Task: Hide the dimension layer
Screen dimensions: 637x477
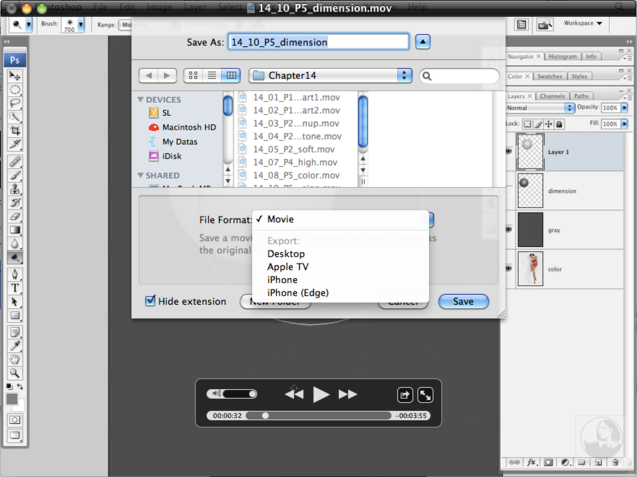Action: pos(509,190)
